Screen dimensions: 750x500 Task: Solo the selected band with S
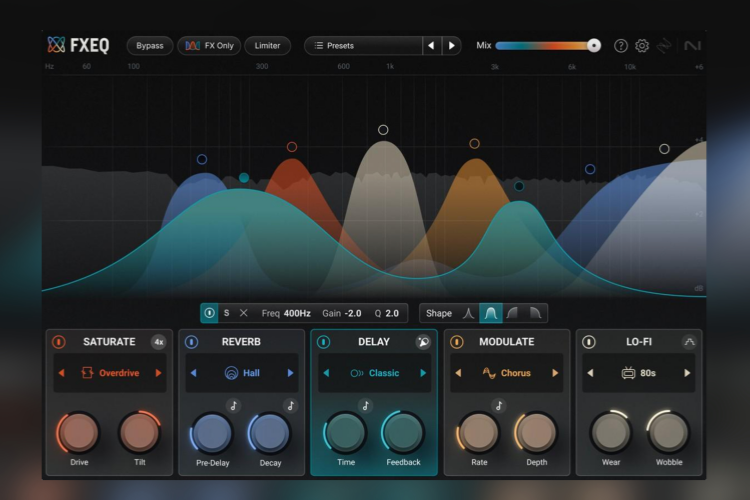coord(226,313)
